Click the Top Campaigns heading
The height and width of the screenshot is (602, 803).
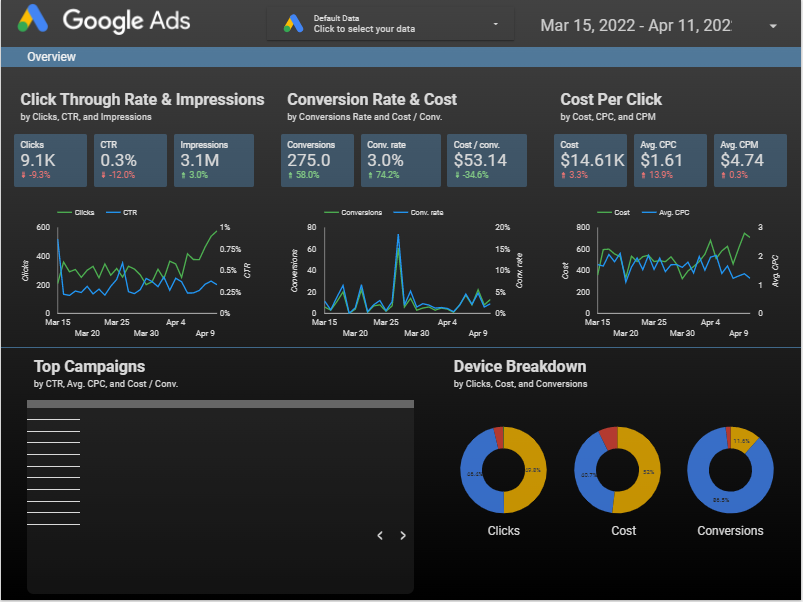90,367
